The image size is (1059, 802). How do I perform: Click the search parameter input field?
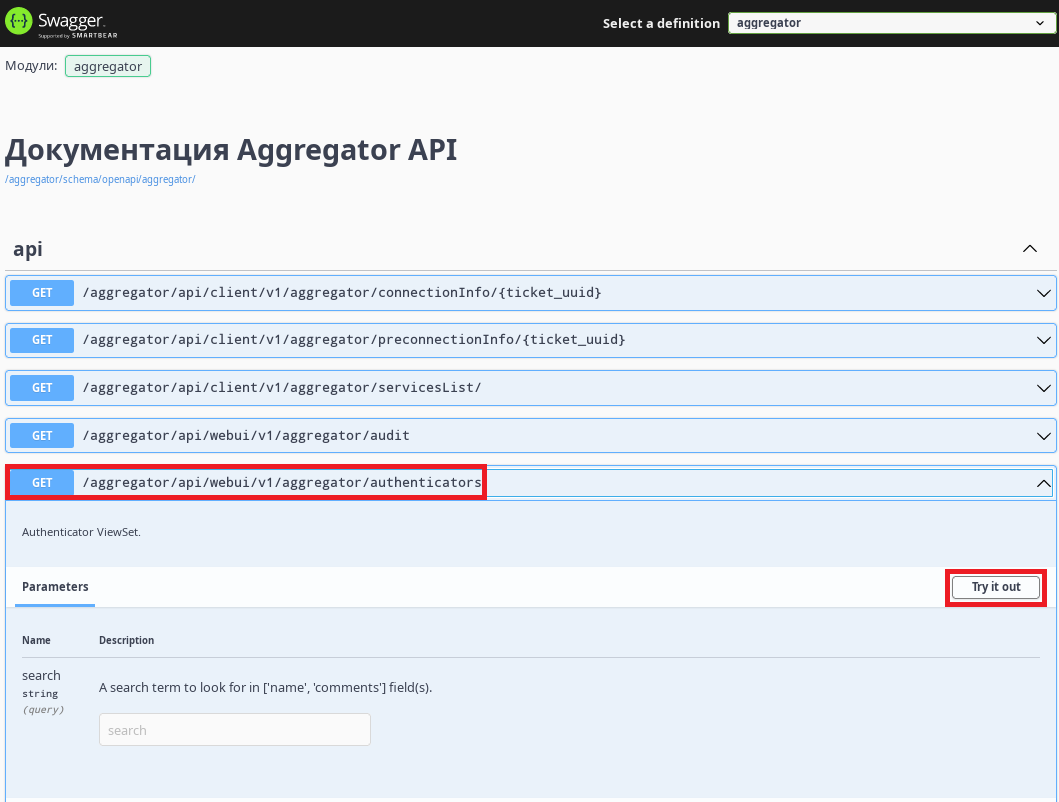(235, 730)
